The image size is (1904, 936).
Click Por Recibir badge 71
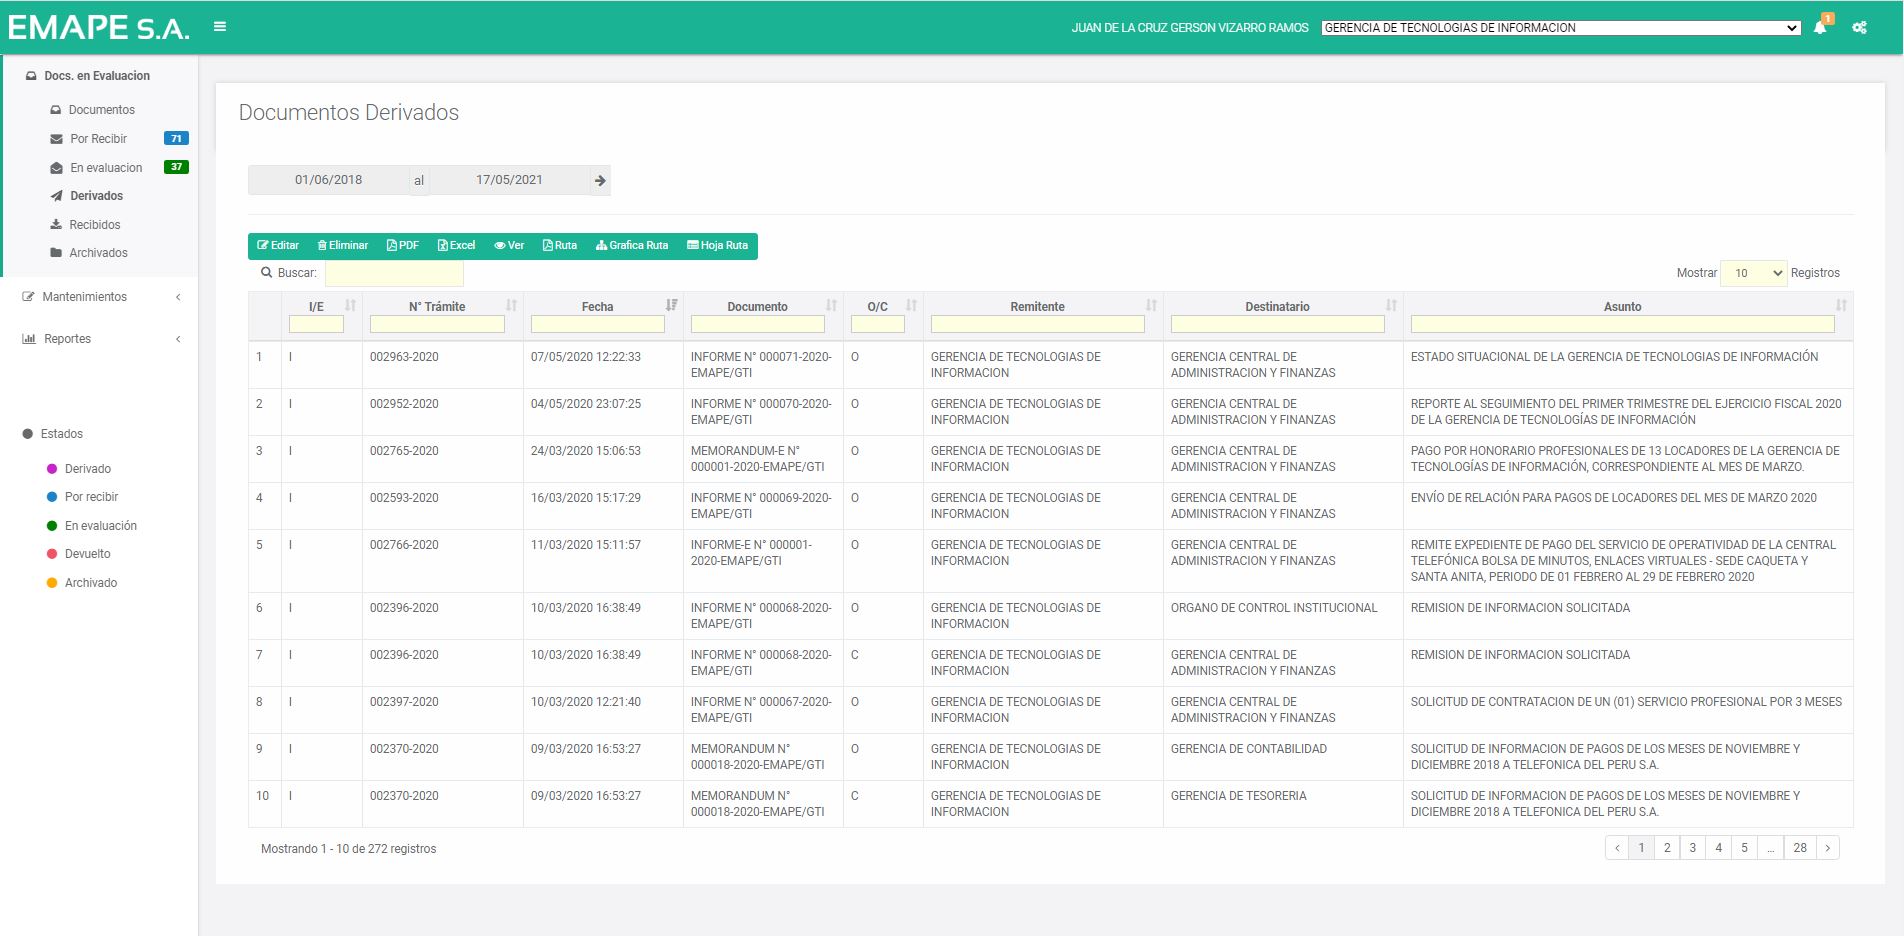point(176,139)
